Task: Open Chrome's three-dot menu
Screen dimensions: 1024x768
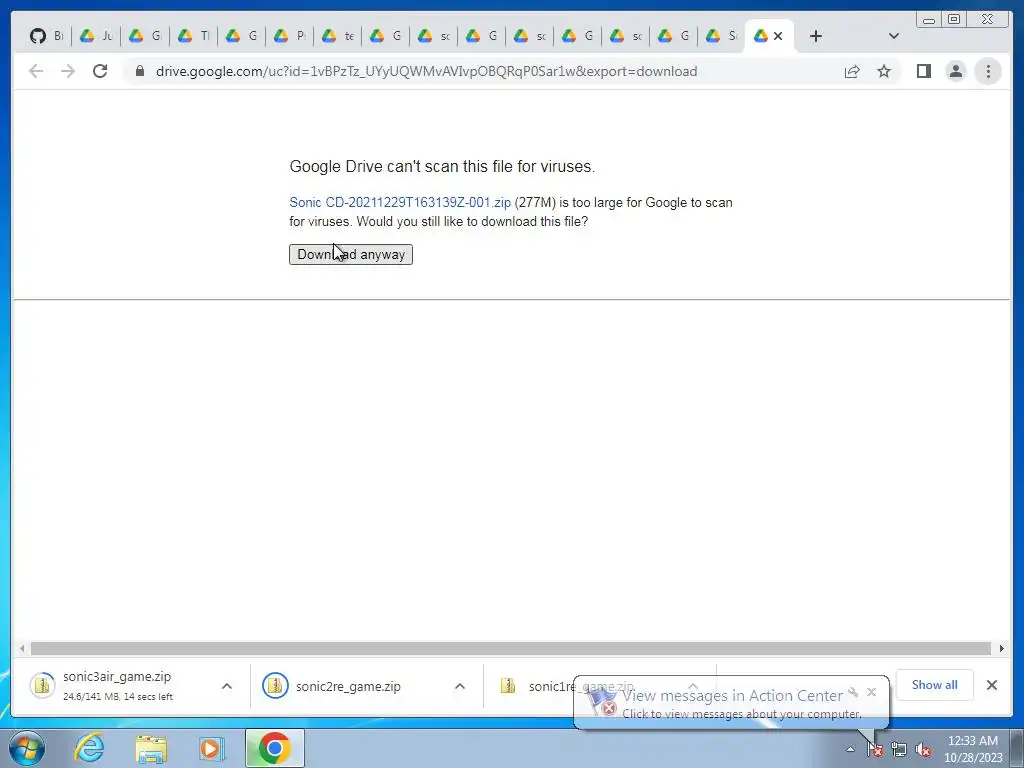Action: tap(988, 71)
